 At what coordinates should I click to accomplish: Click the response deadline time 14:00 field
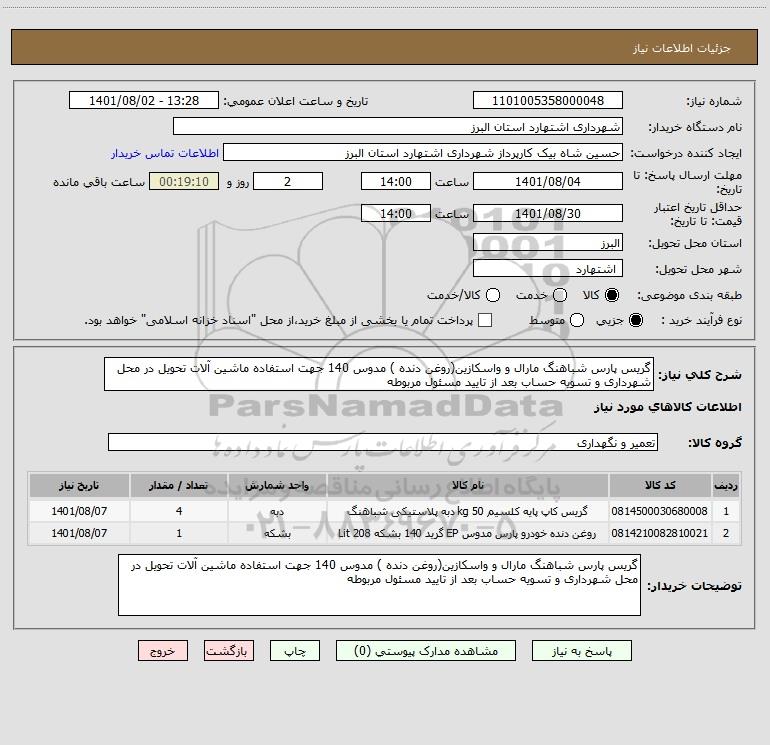coord(396,181)
